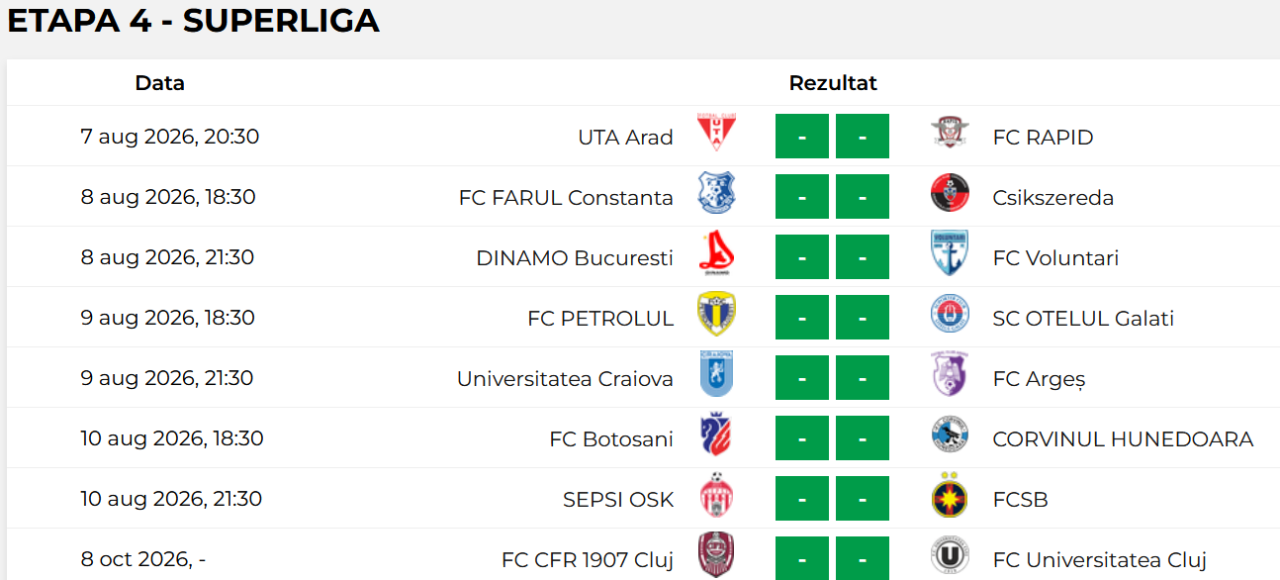This screenshot has height=580, width=1280.
Task: Open the FCSB star emblem
Action: pos(949,494)
